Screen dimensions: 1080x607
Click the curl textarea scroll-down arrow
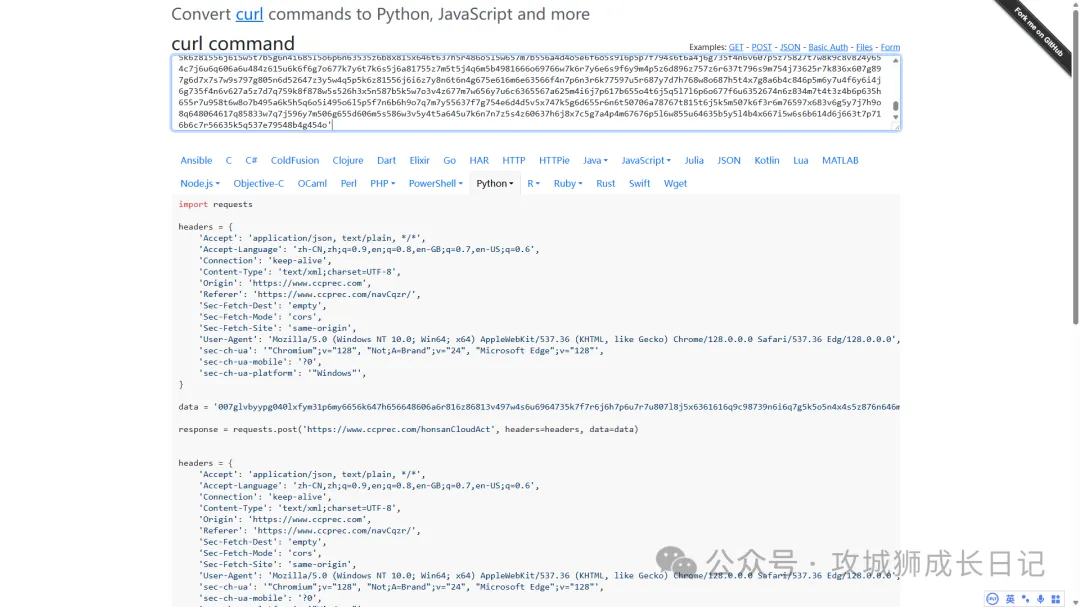895,117
